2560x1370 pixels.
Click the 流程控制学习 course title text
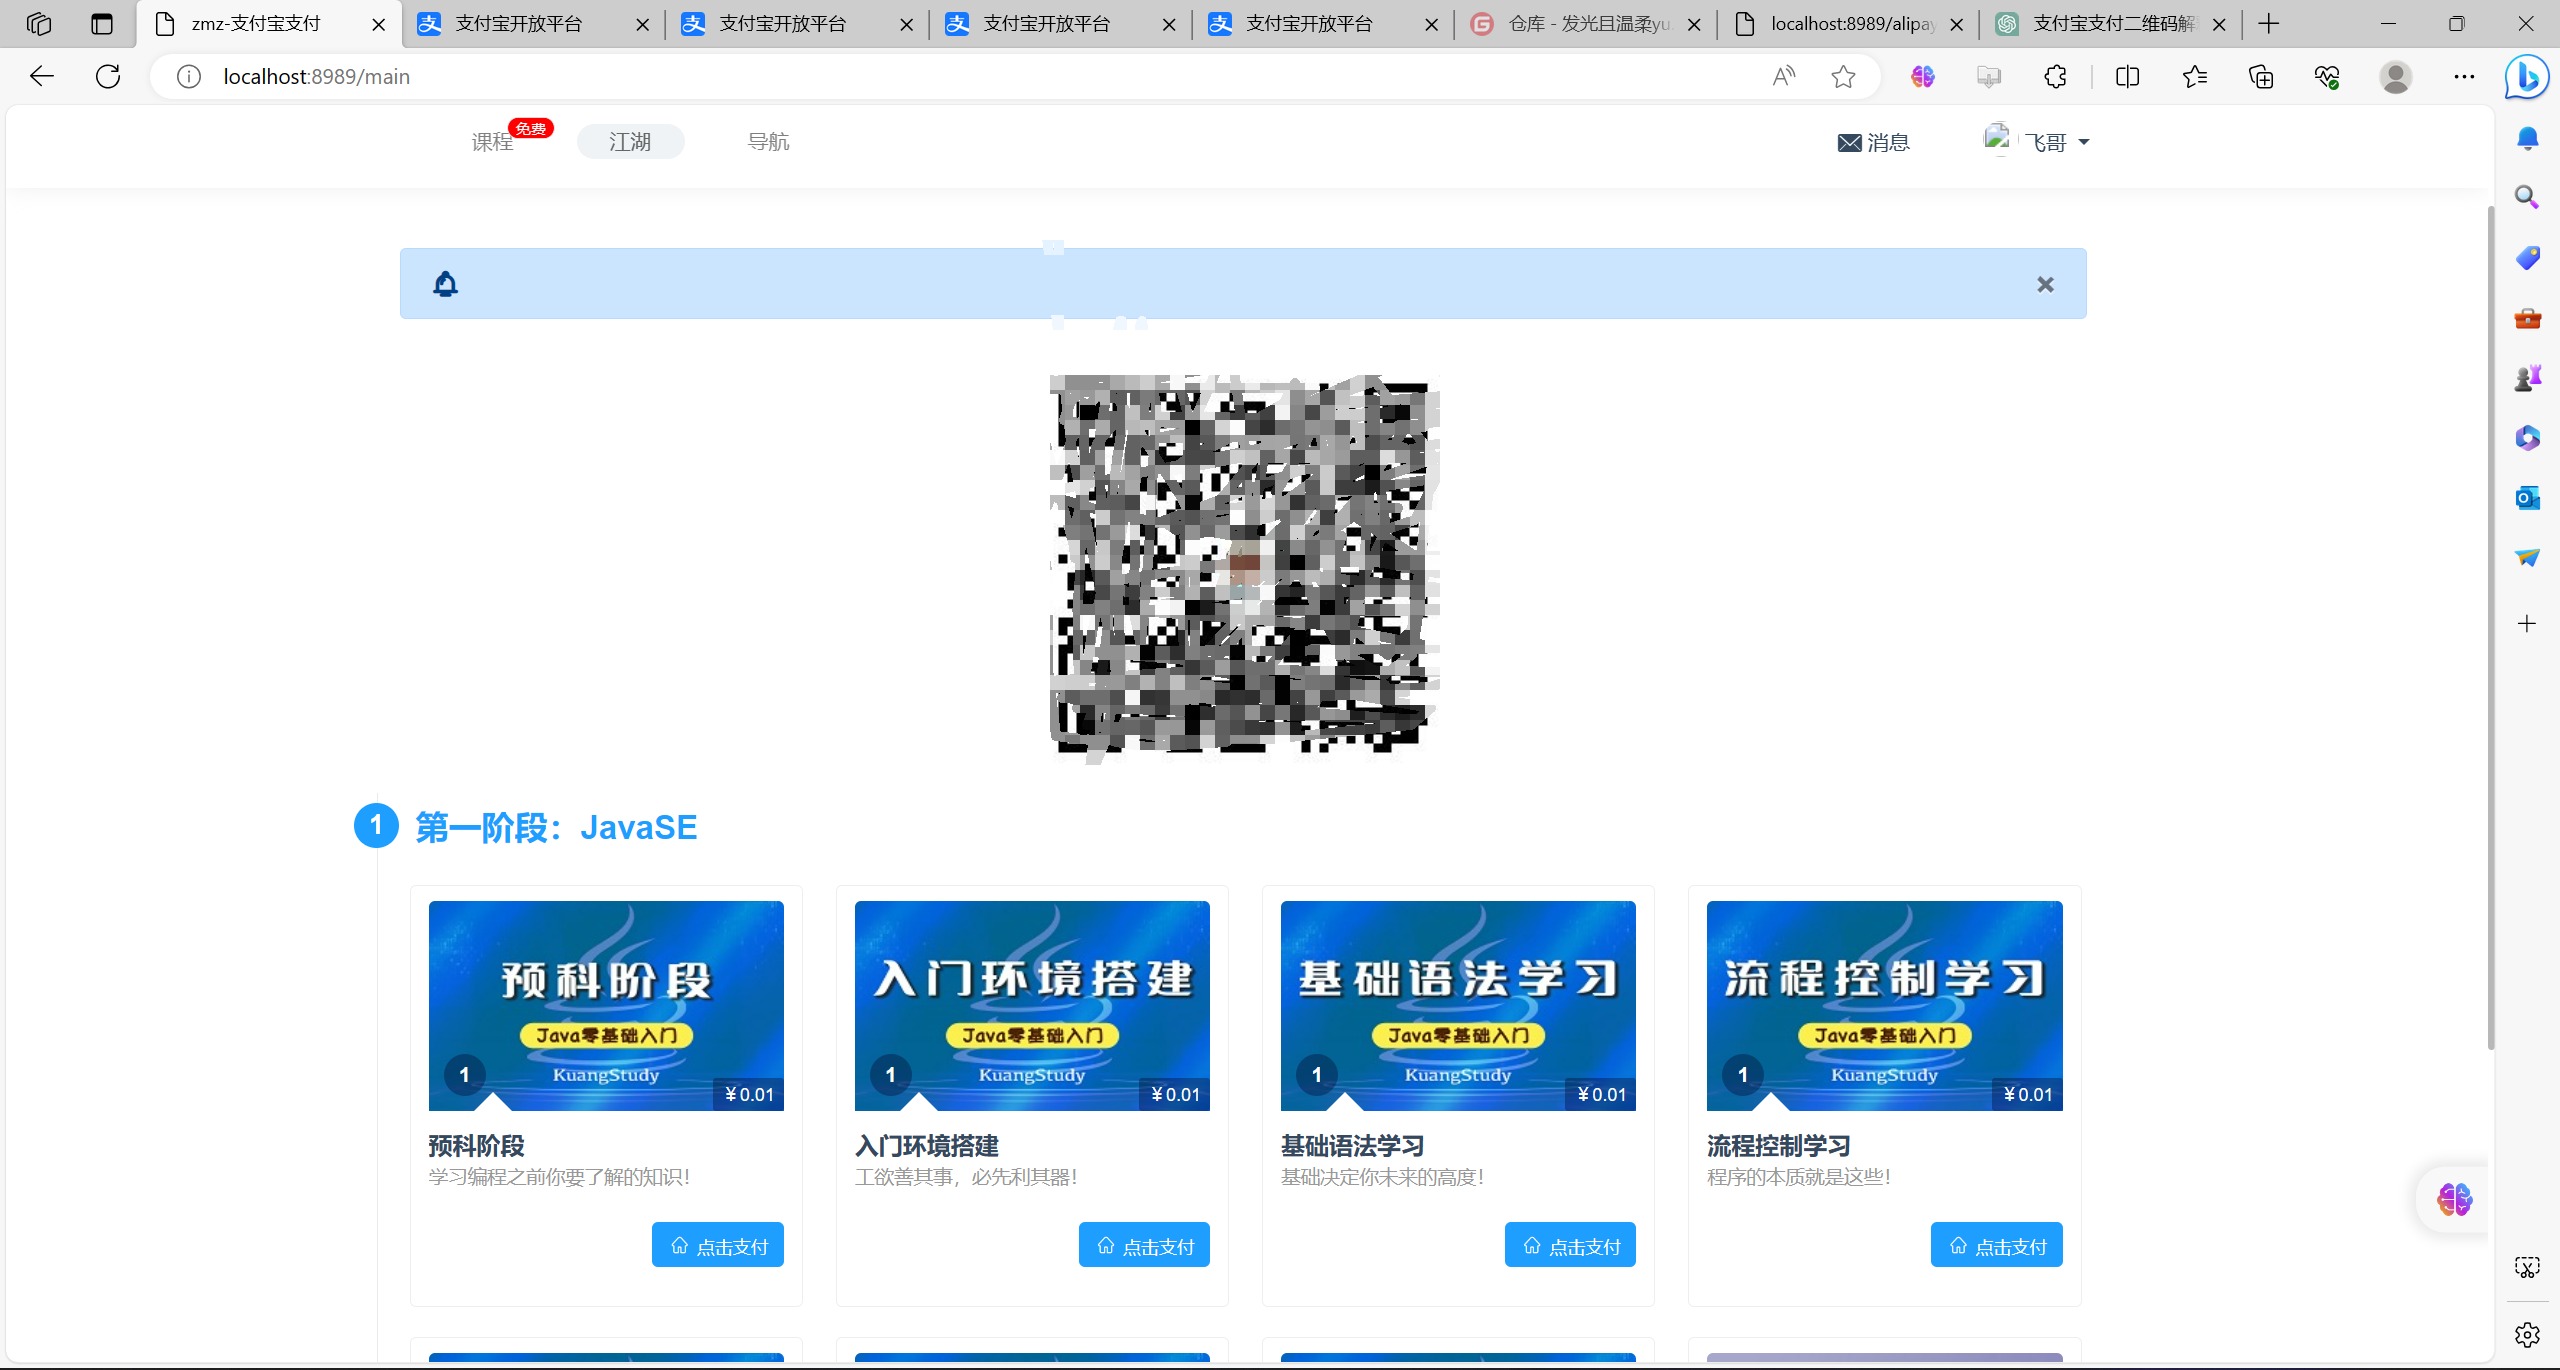click(1778, 1146)
